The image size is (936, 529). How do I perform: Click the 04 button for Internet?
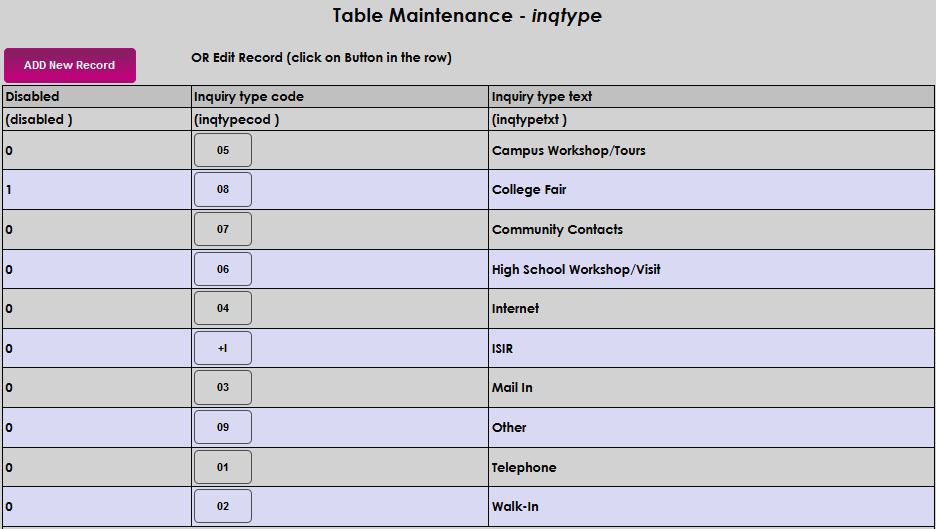pyautogui.click(x=223, y=308)
